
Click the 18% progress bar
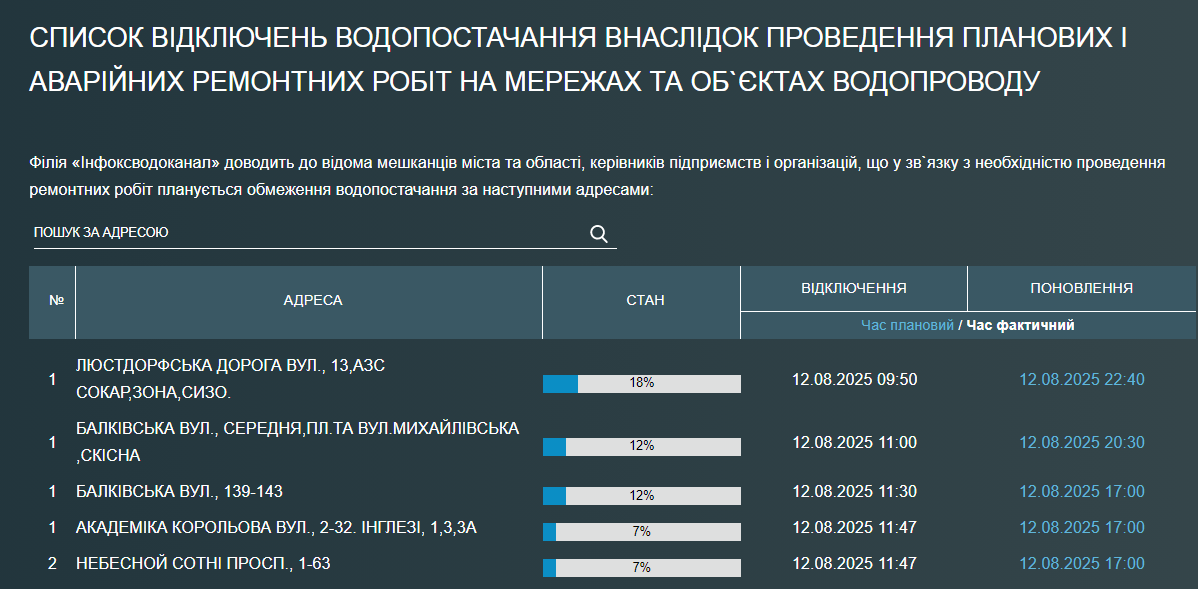tap(641, 383)
